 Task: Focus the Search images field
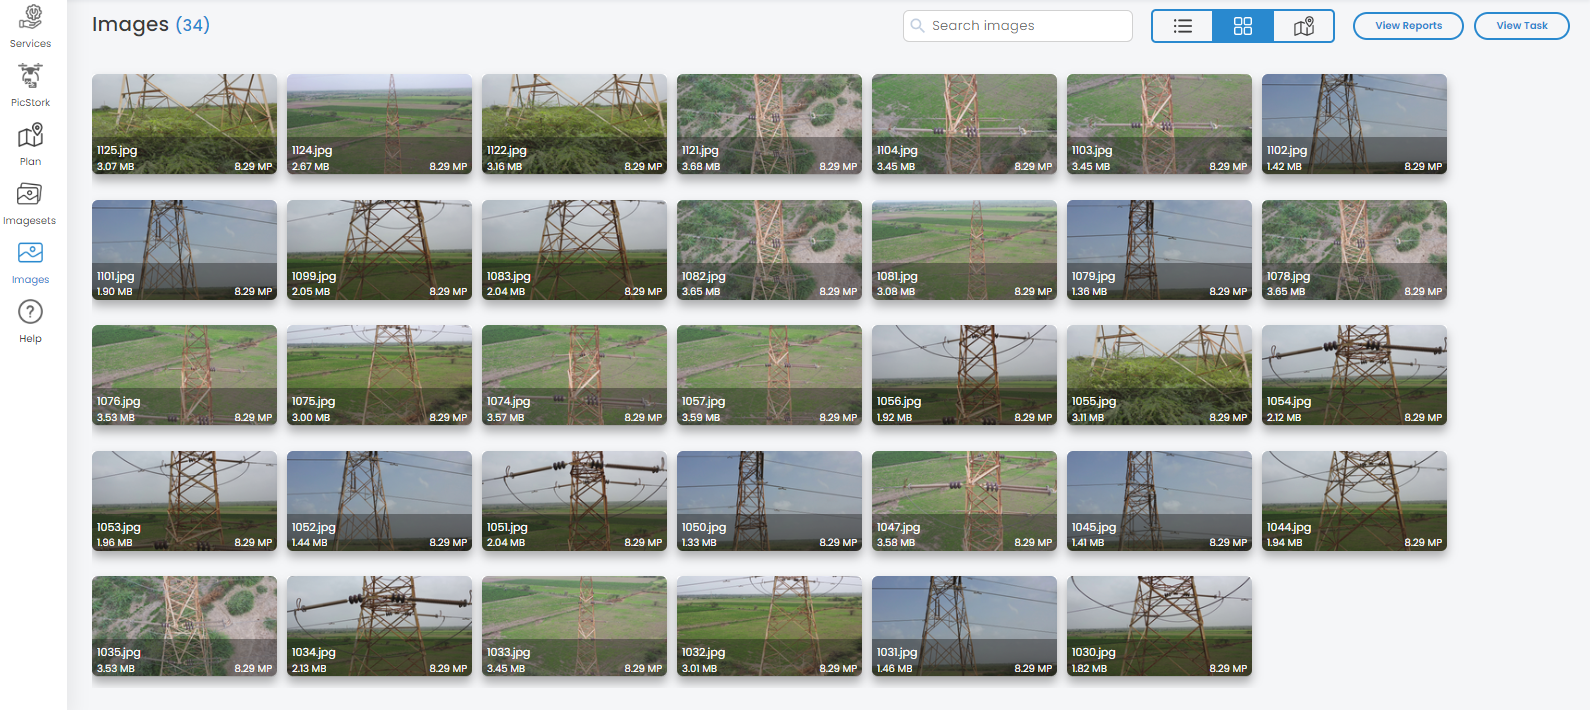click(x=1018, y=26)
